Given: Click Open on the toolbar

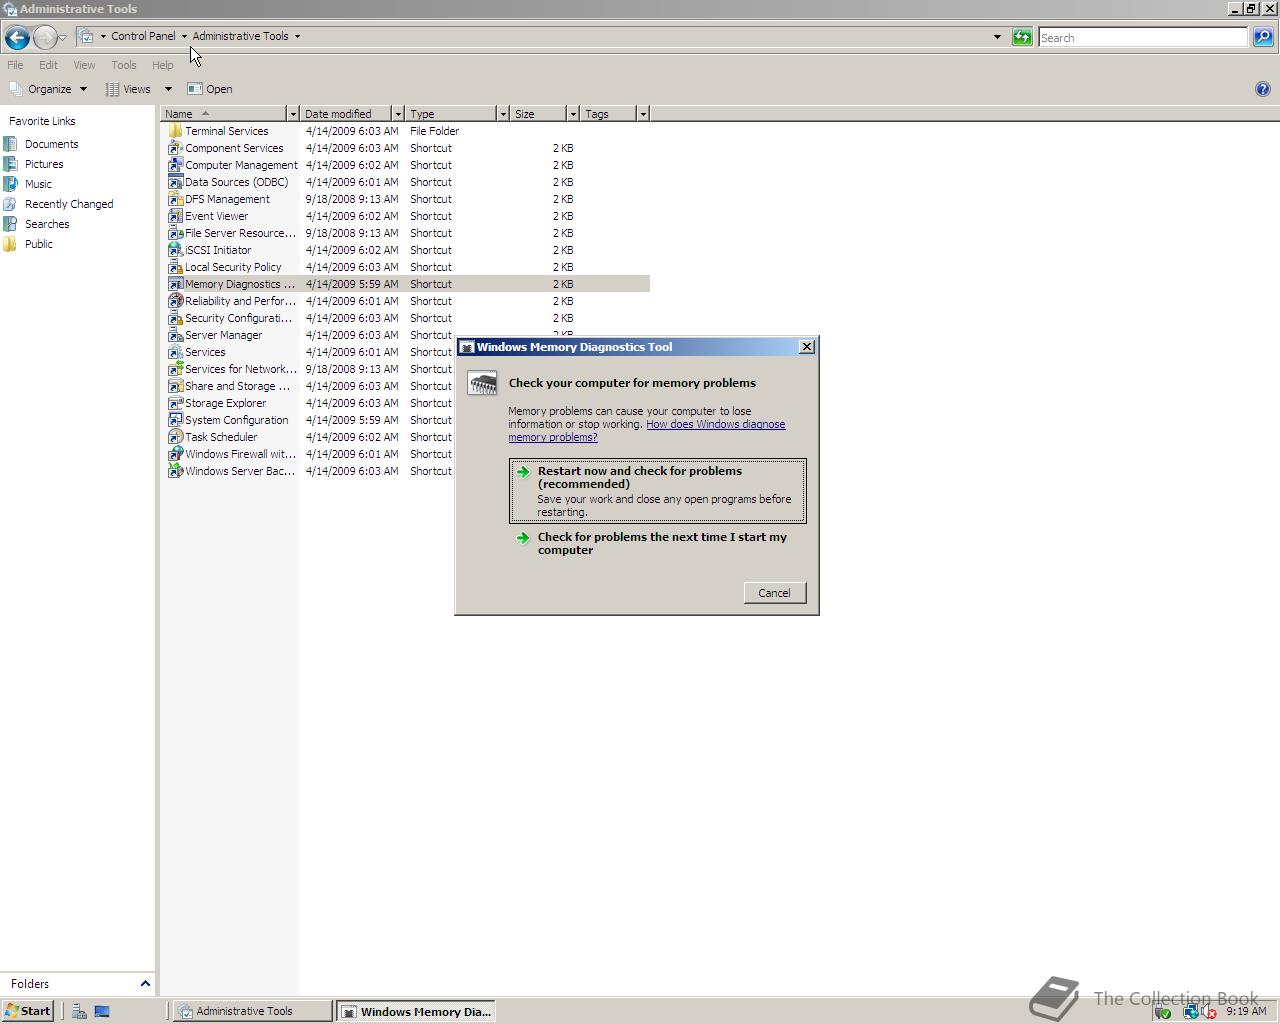Looking at the screenshot, I should point(210,89).
